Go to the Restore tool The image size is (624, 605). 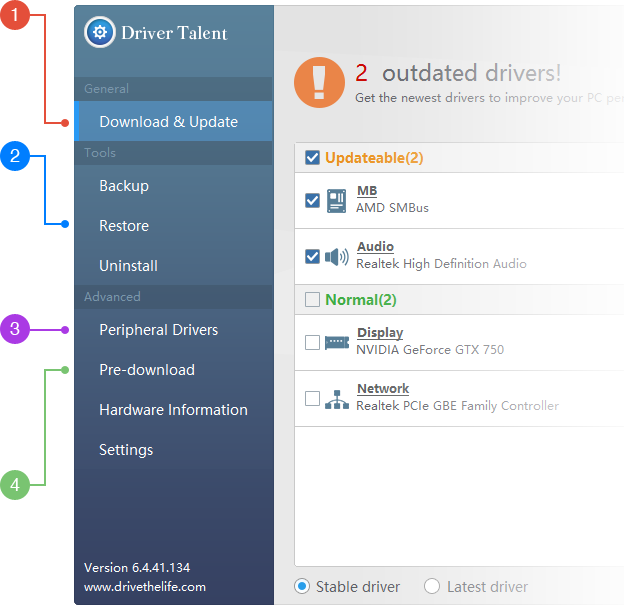pos(174,226)
